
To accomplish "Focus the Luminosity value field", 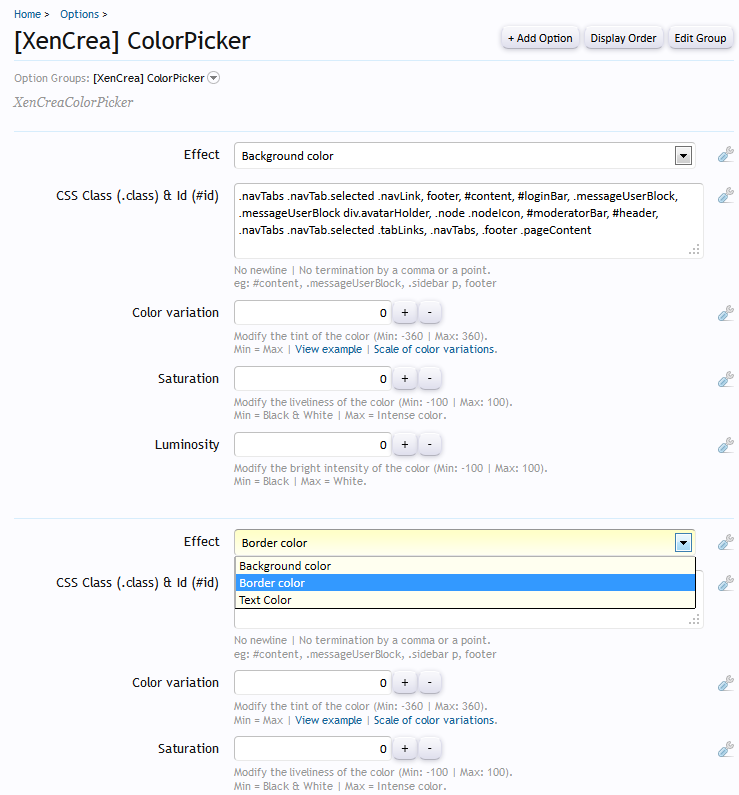I will [x=312, y=444].
